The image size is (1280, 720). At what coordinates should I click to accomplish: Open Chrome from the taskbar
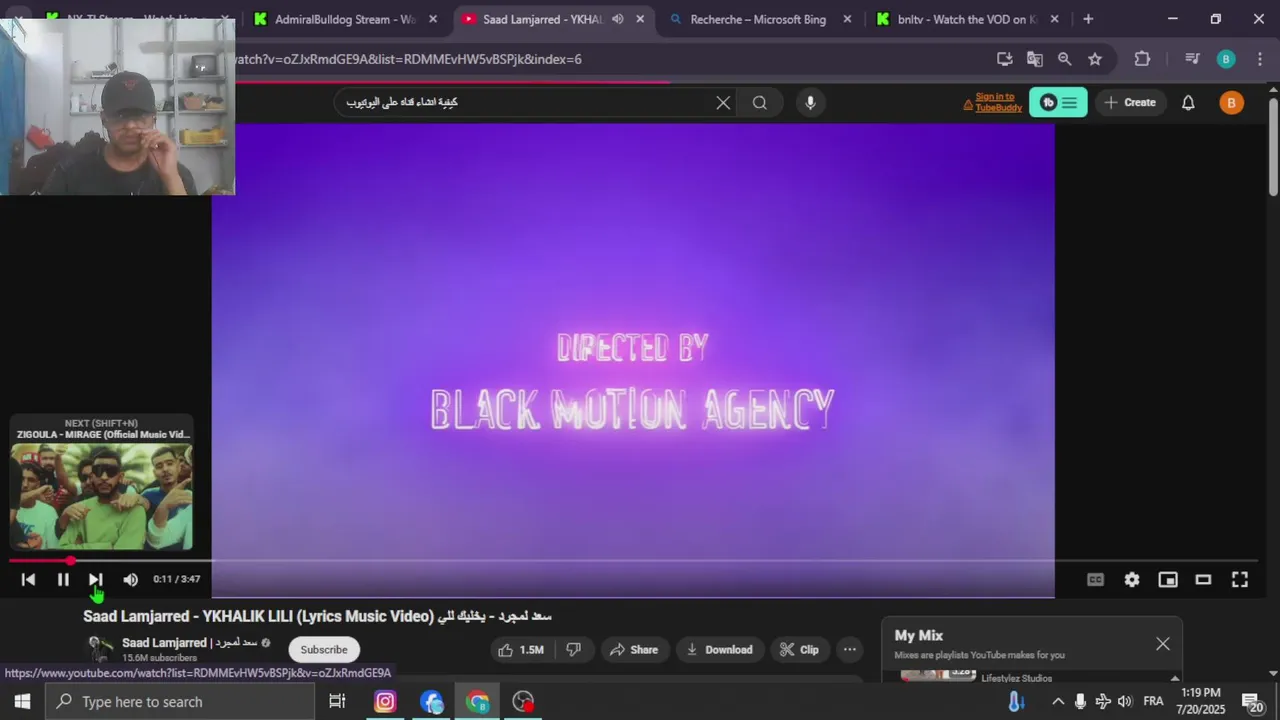pos(477,701)
